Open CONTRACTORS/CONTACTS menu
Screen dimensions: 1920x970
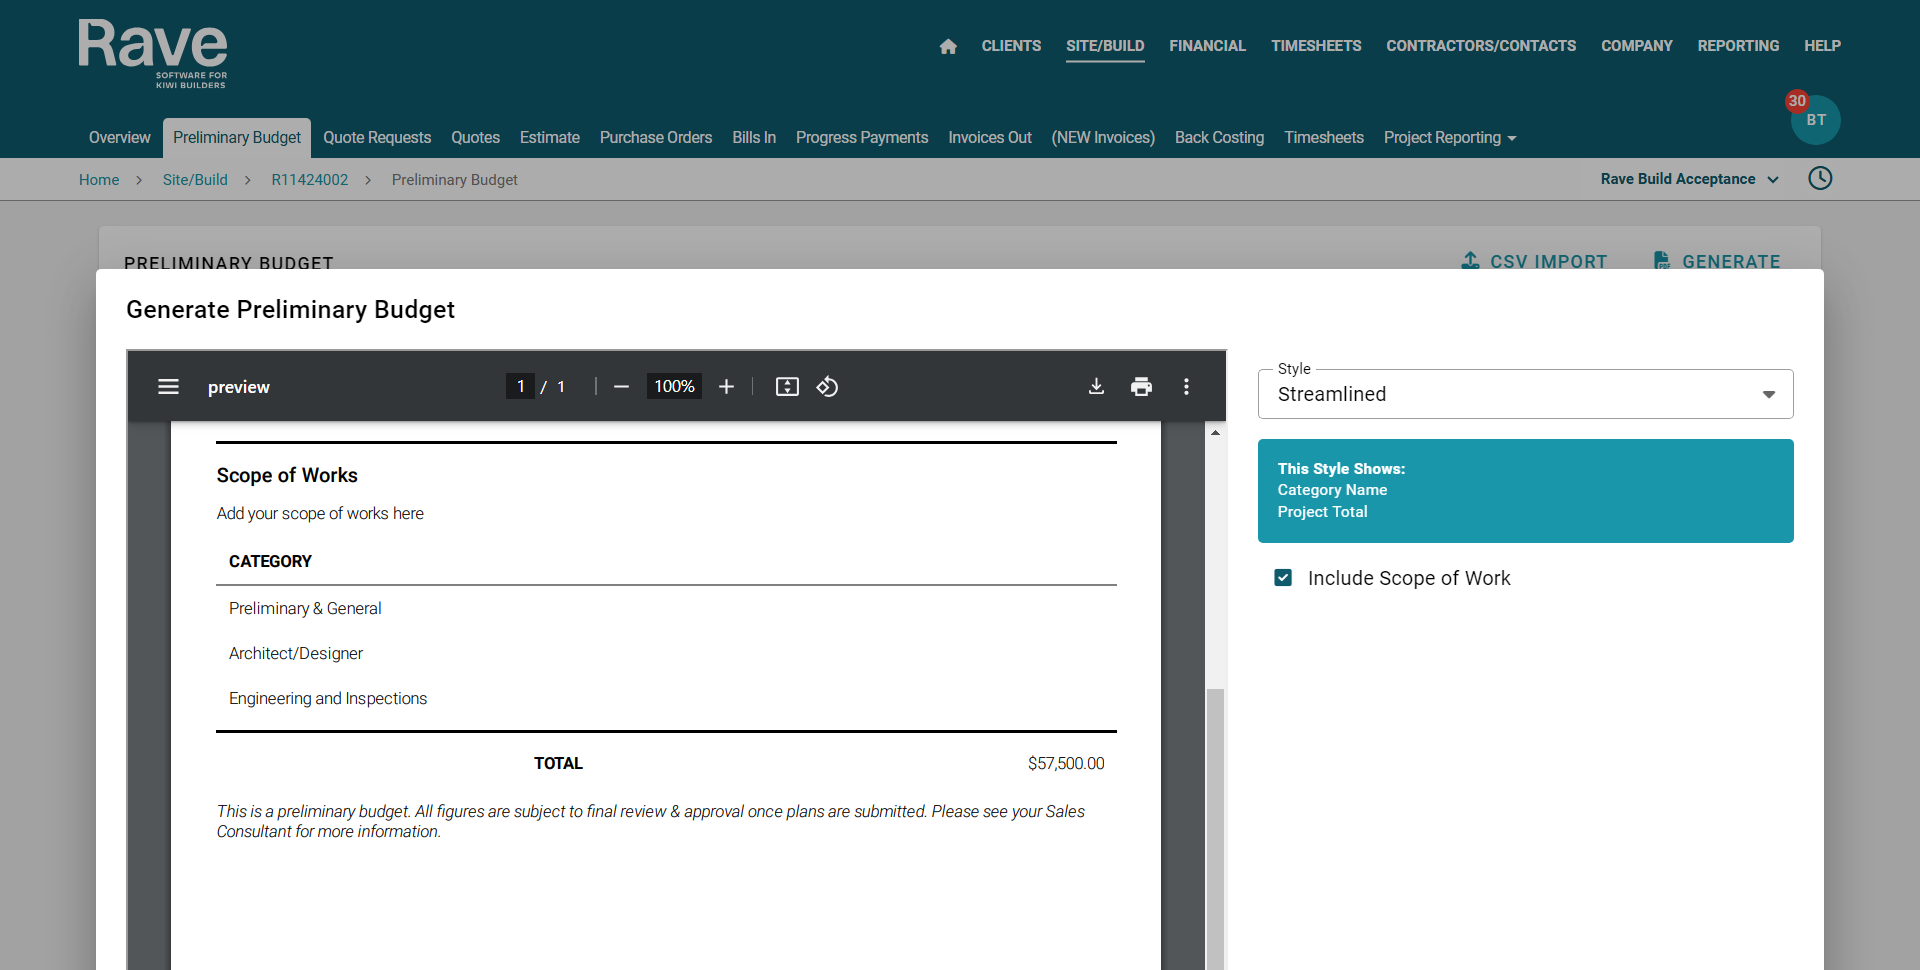click(x=1481, y=46)
